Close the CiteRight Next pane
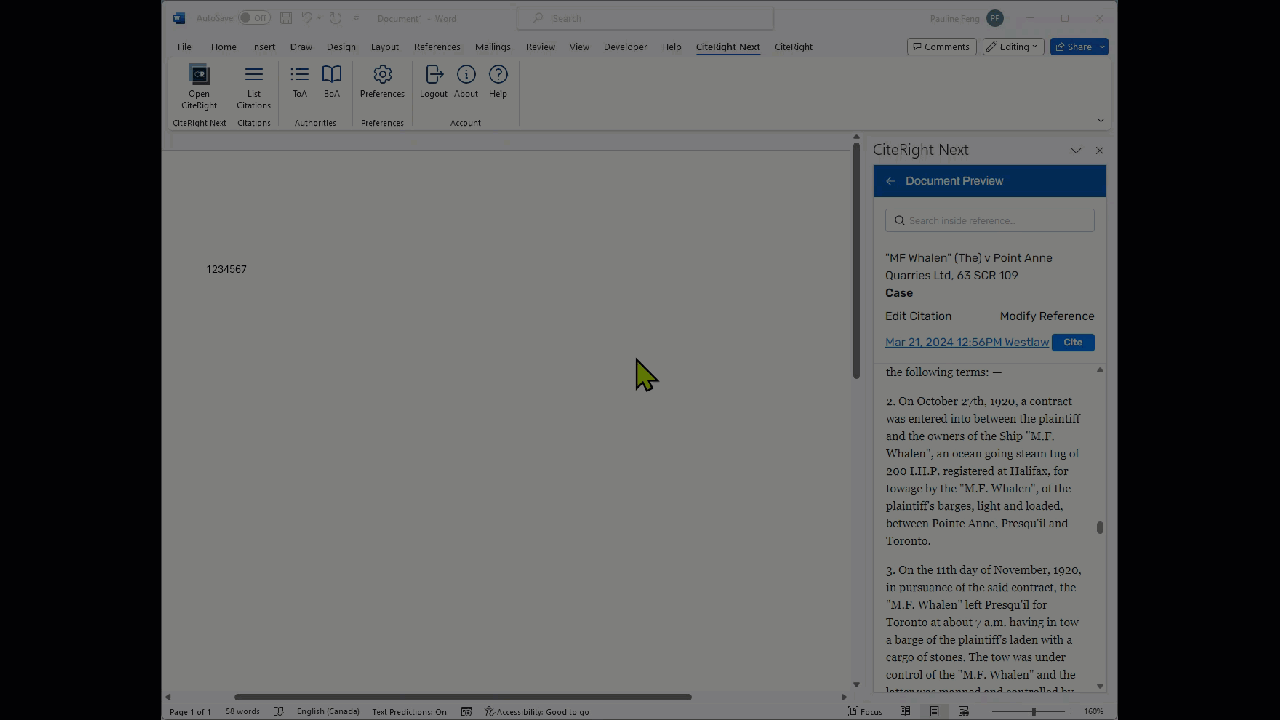Screen dimensions: 1280x720 (1099, 150)
